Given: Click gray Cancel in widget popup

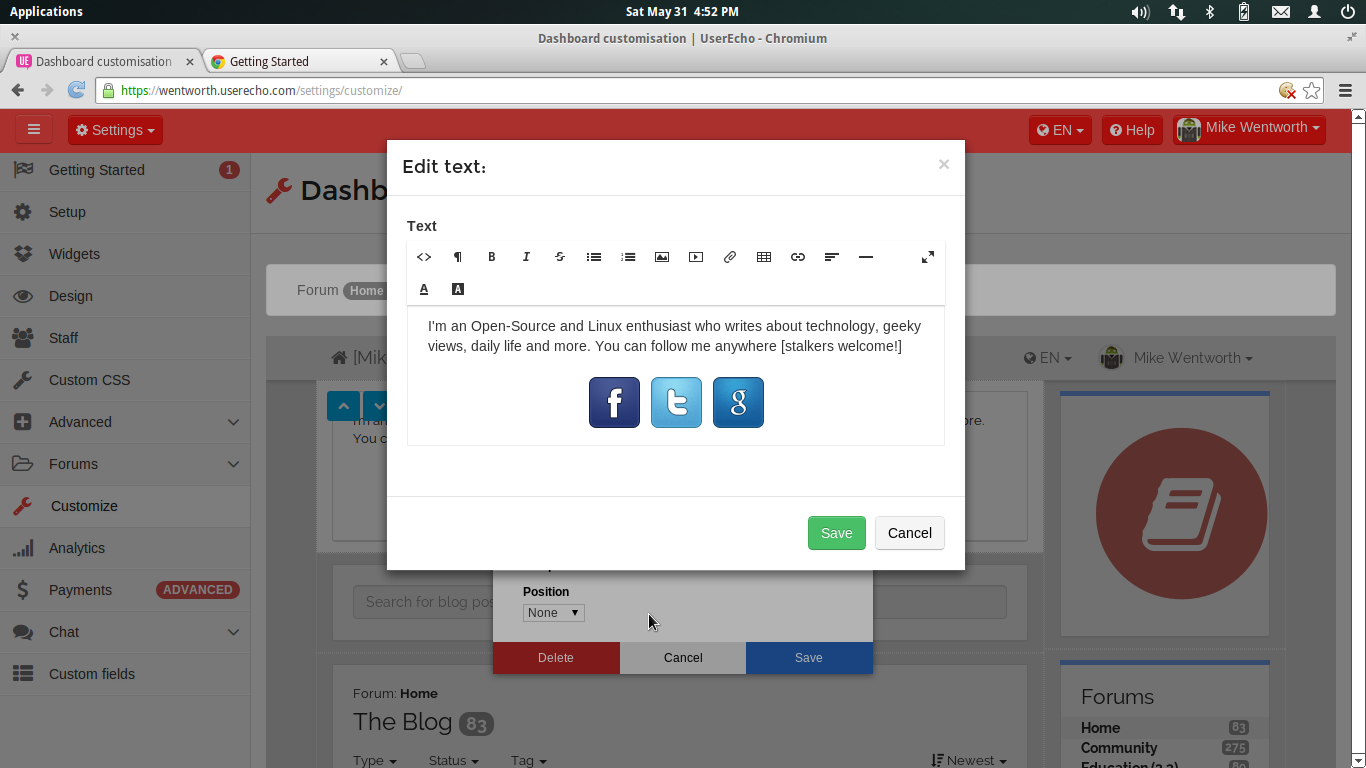Looking at the screenshot, I should click(683, 657).
